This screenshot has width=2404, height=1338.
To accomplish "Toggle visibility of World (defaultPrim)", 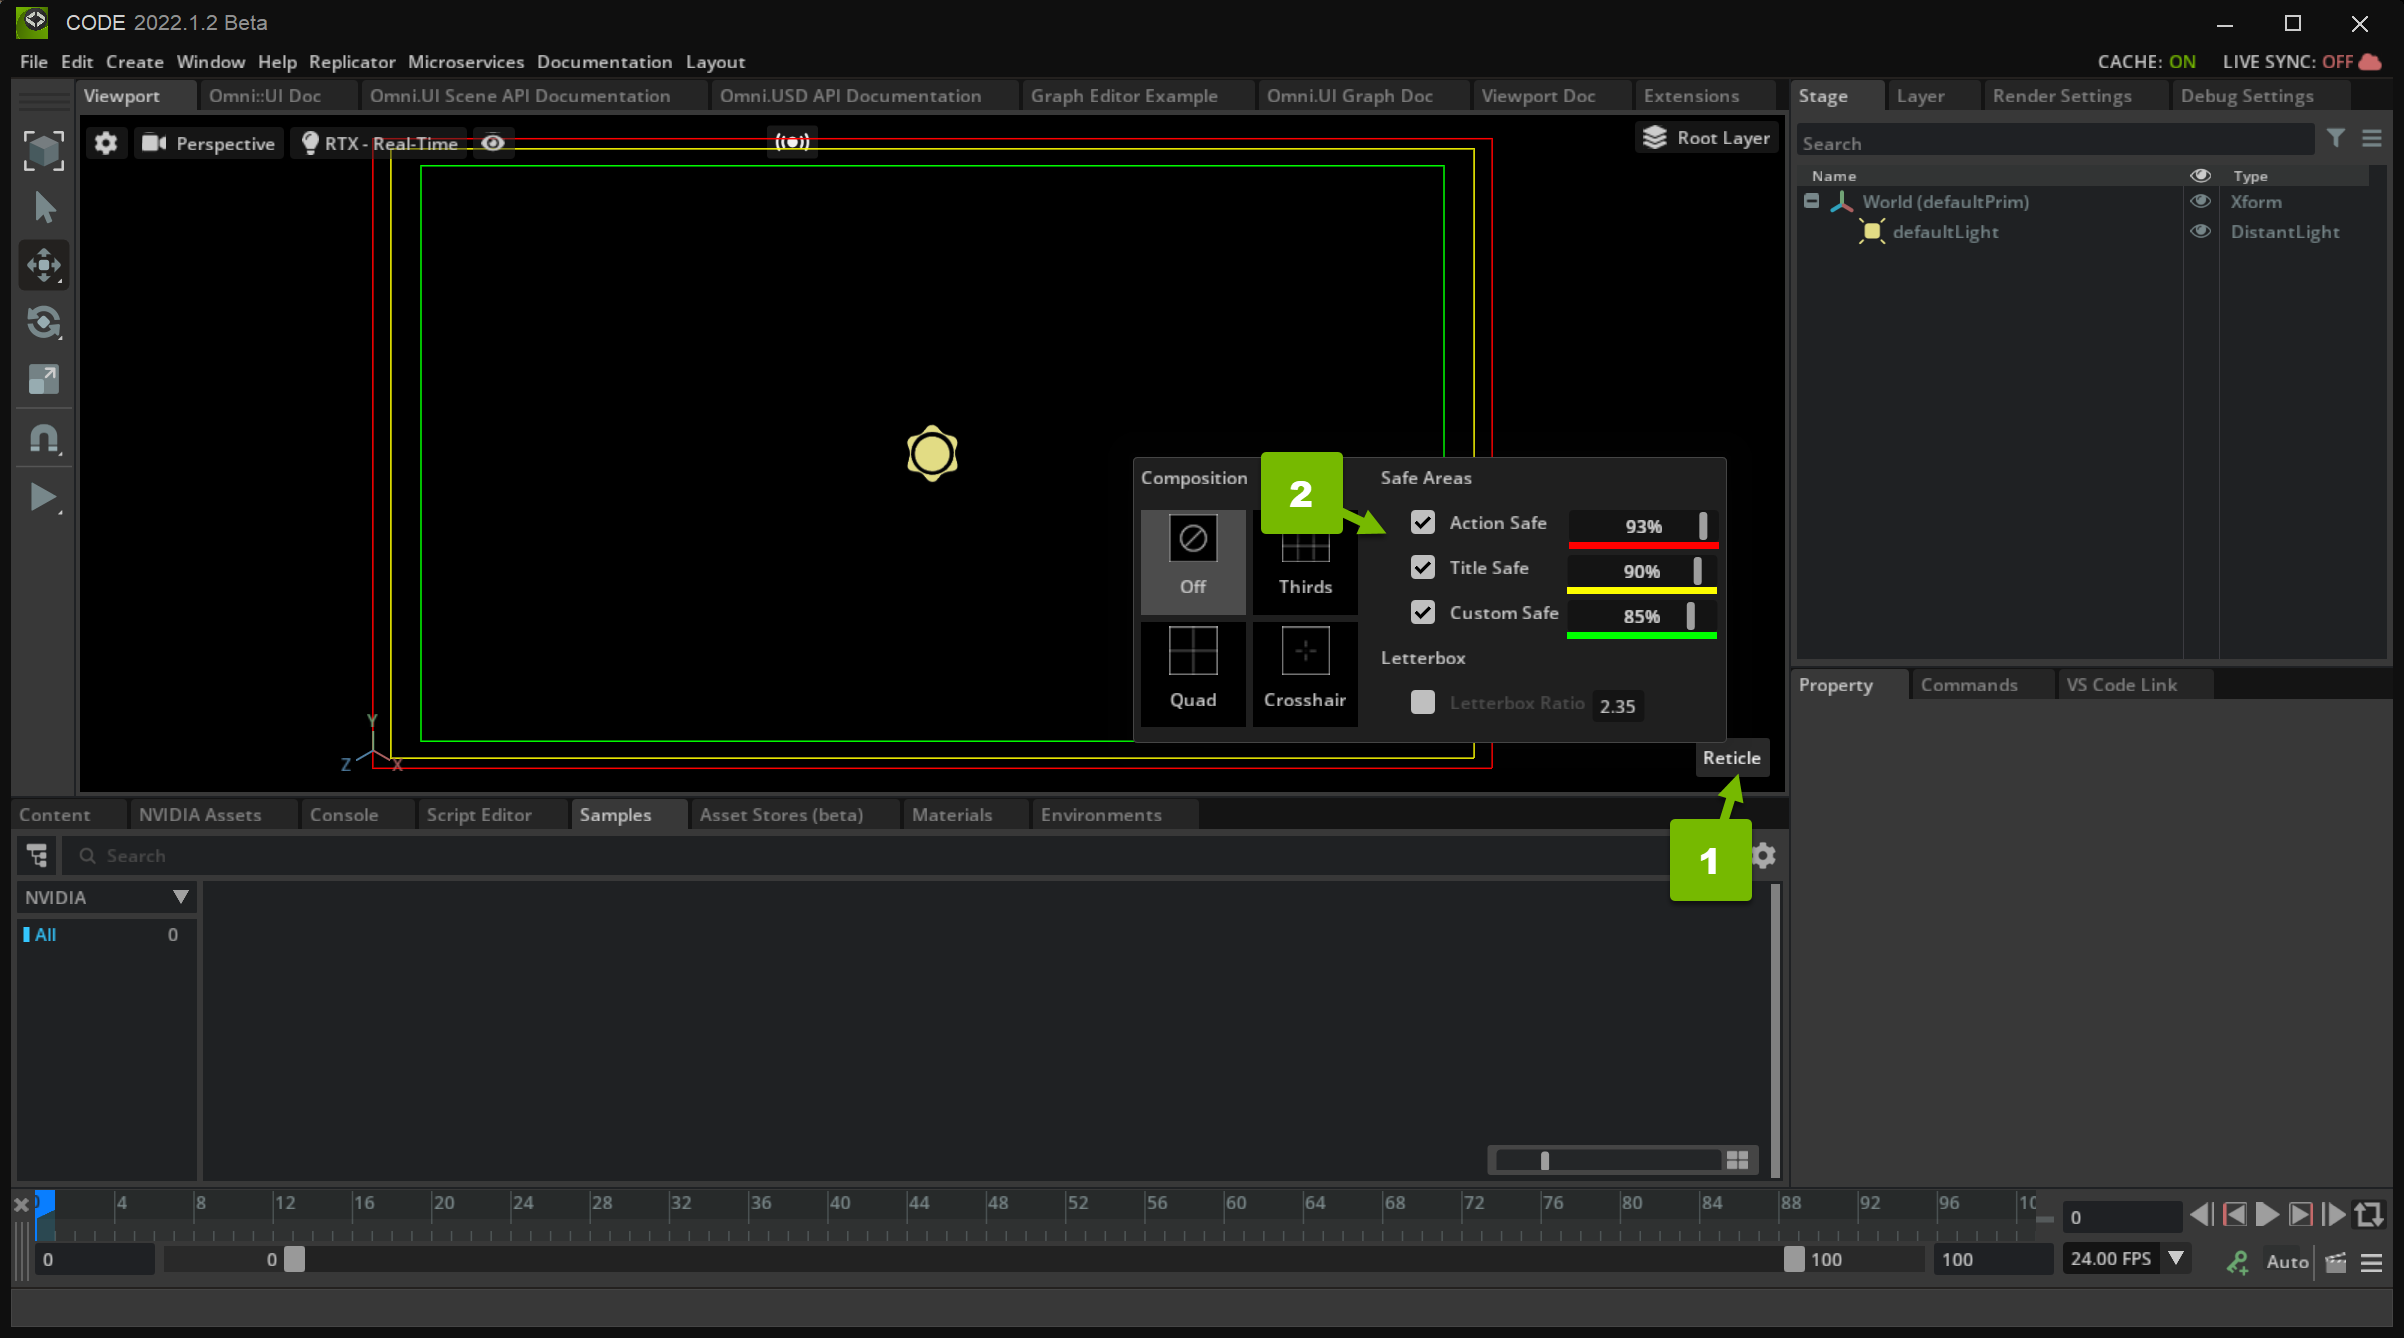I will tap(2201, 201).
